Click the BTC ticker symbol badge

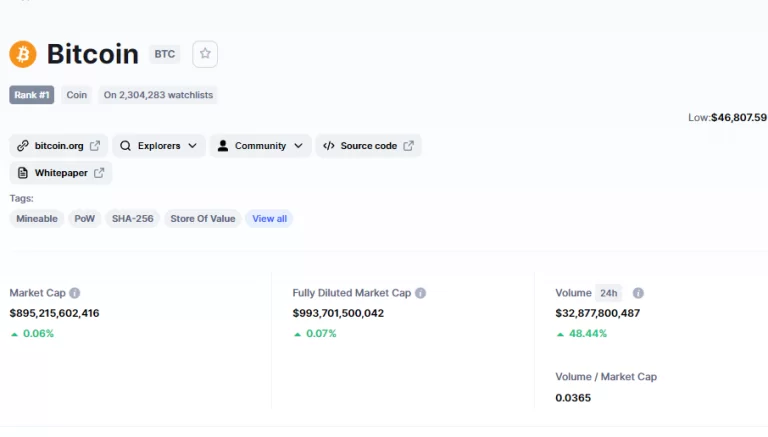pos(164,55)
